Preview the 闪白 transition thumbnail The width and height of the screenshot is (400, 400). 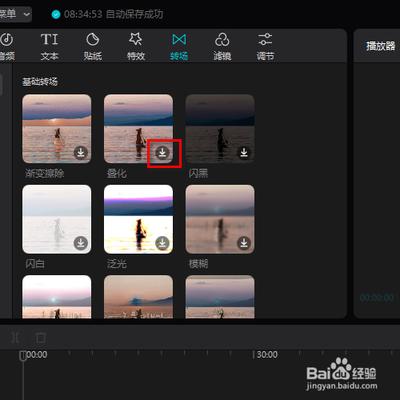click(x=57, y=219)
